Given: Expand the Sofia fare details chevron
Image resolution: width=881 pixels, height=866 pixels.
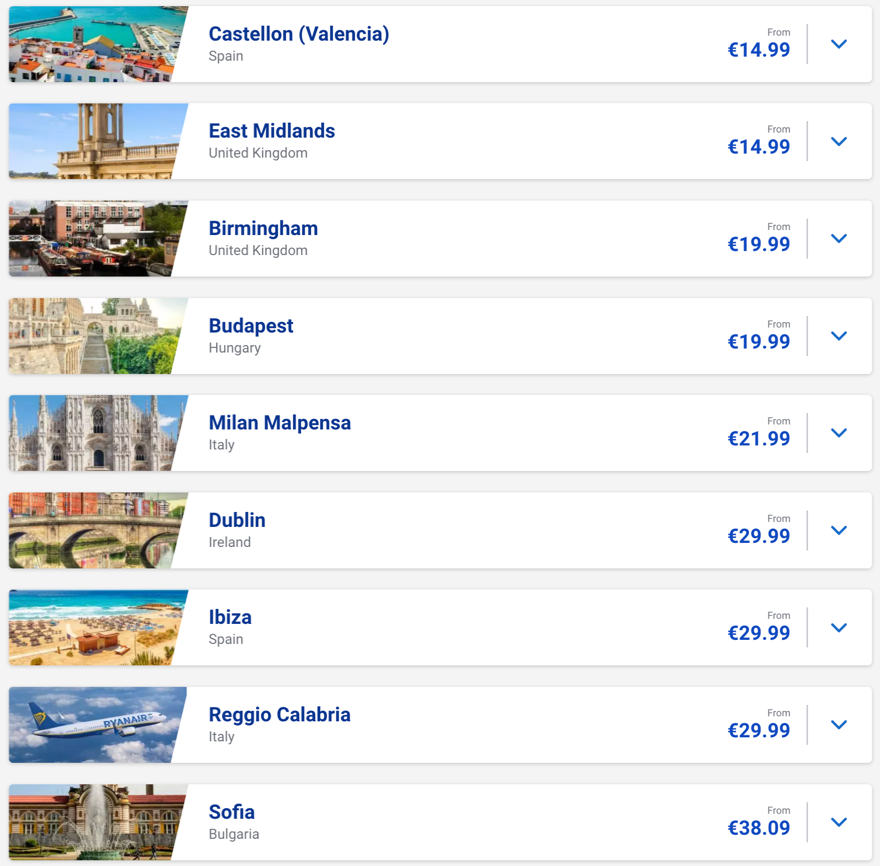Looking at the screenshot, I should coord(838,821).
